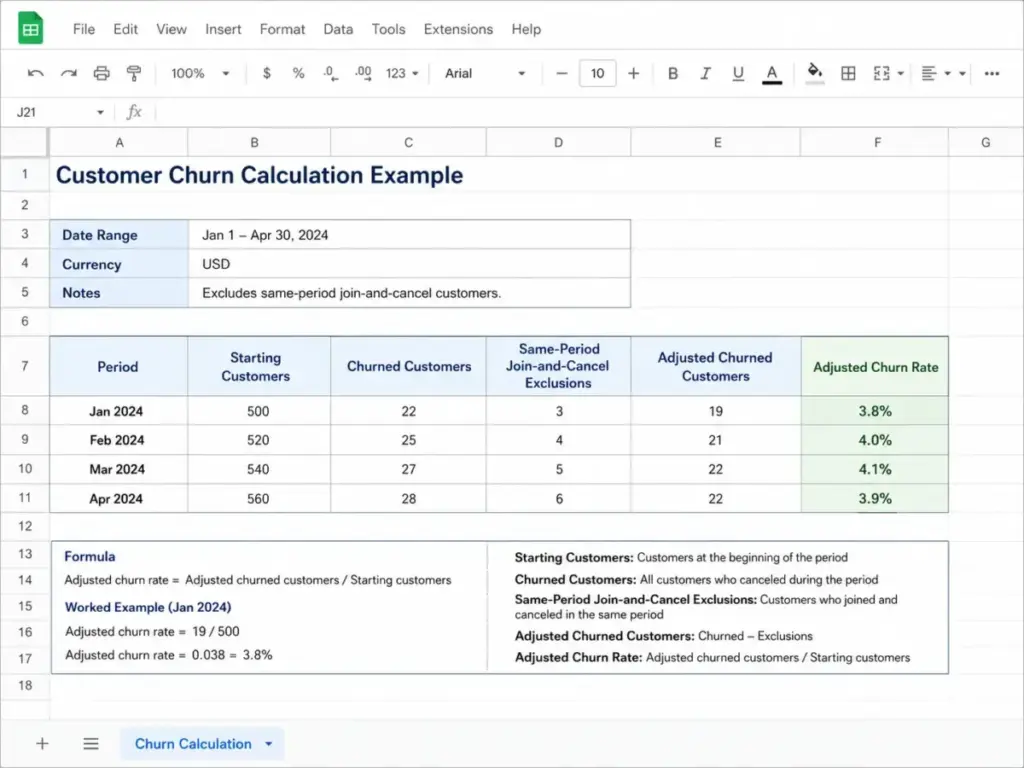Open the Arial font dropdown
This screenshot has width=1024, height=768.
pyautogui.click(x=485, y=73)
